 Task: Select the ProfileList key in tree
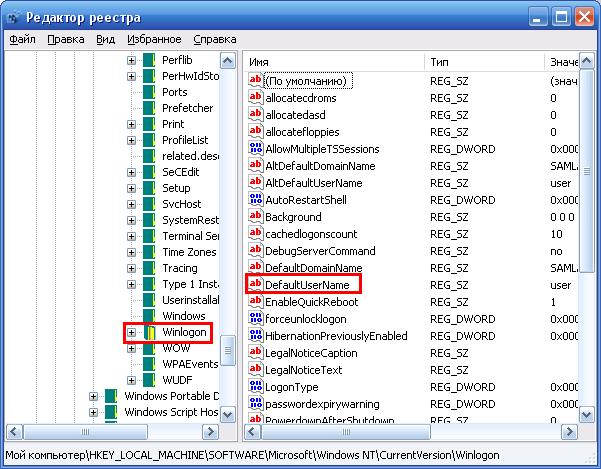click(185, 140)
